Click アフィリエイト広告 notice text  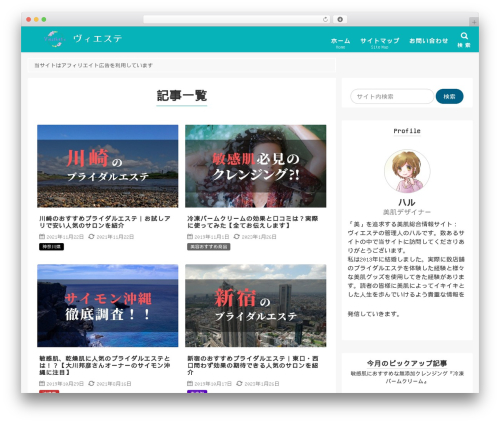[93, 65]
